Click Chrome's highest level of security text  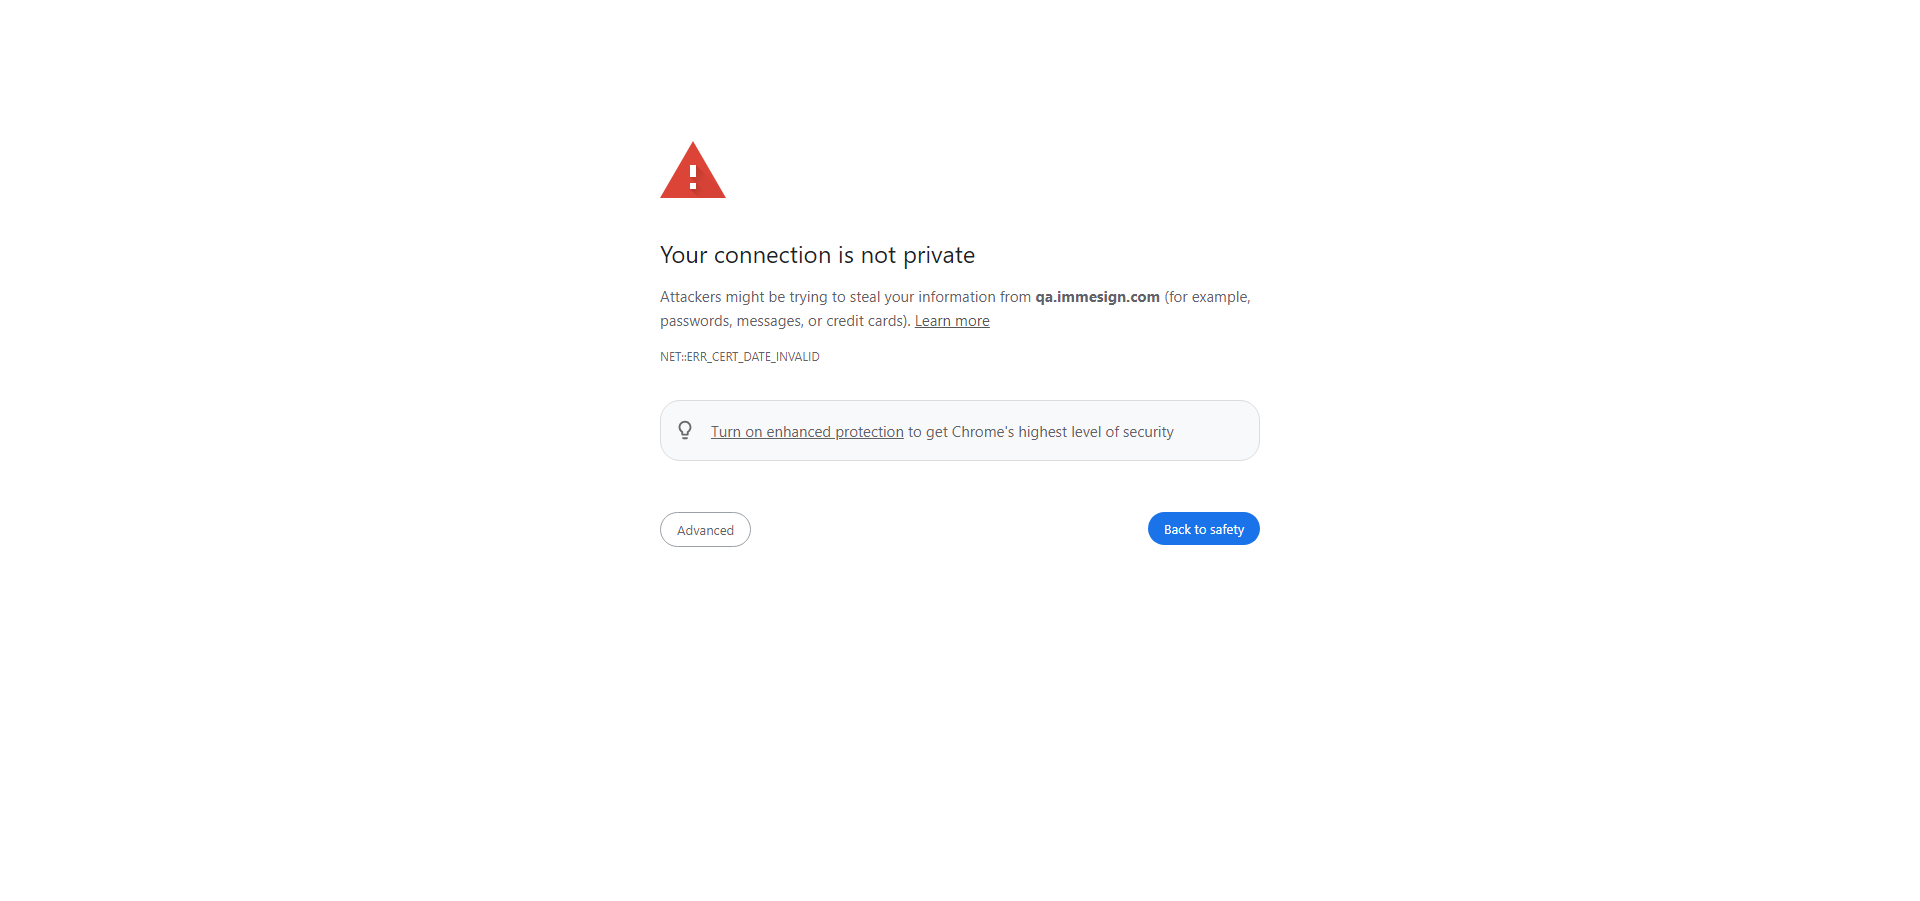tap(1063, 432)
